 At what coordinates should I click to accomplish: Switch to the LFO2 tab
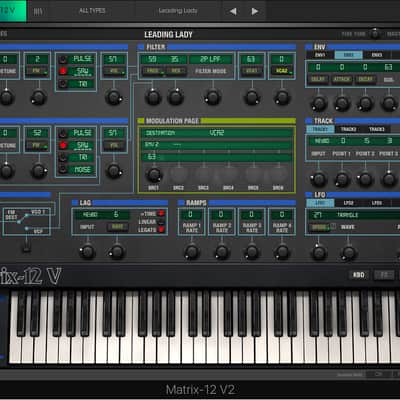348,203
